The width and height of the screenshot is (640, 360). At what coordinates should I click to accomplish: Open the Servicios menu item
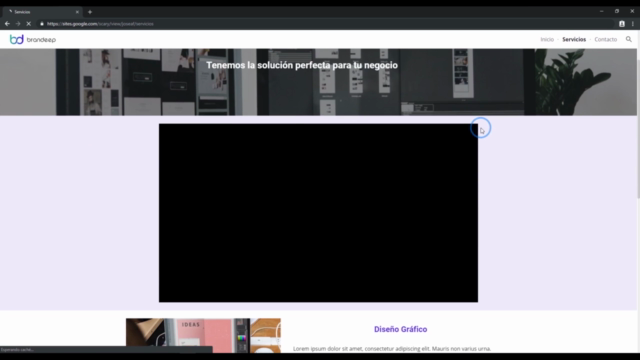pos(574,39)
